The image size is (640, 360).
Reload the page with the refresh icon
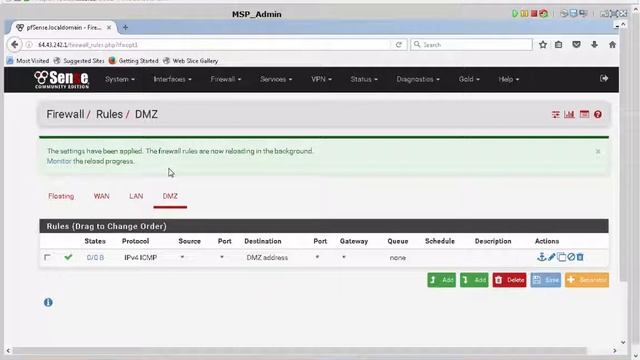(x=399, y=44)
